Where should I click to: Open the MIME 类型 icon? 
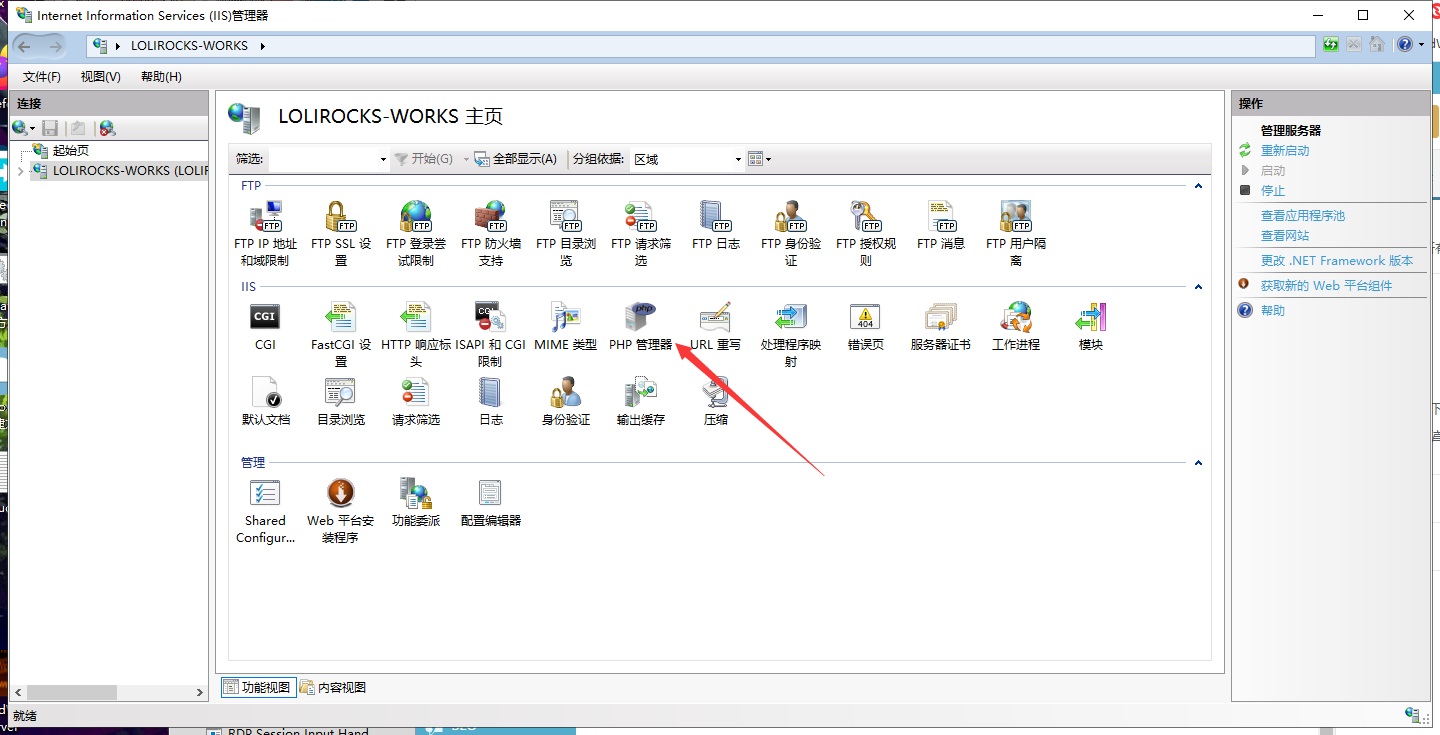pos(566,326)
